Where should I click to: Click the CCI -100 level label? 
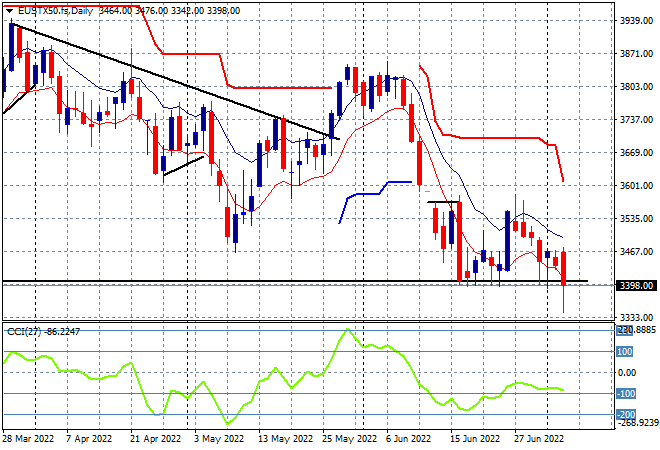[x=626, y=394]
